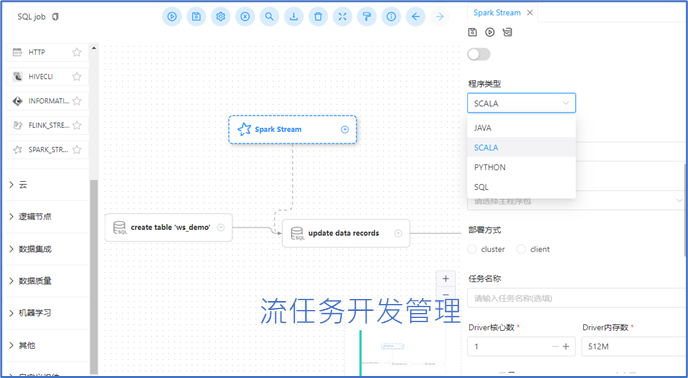Click the info icon in toolbar
688x378 pixels.
[391, 17]
